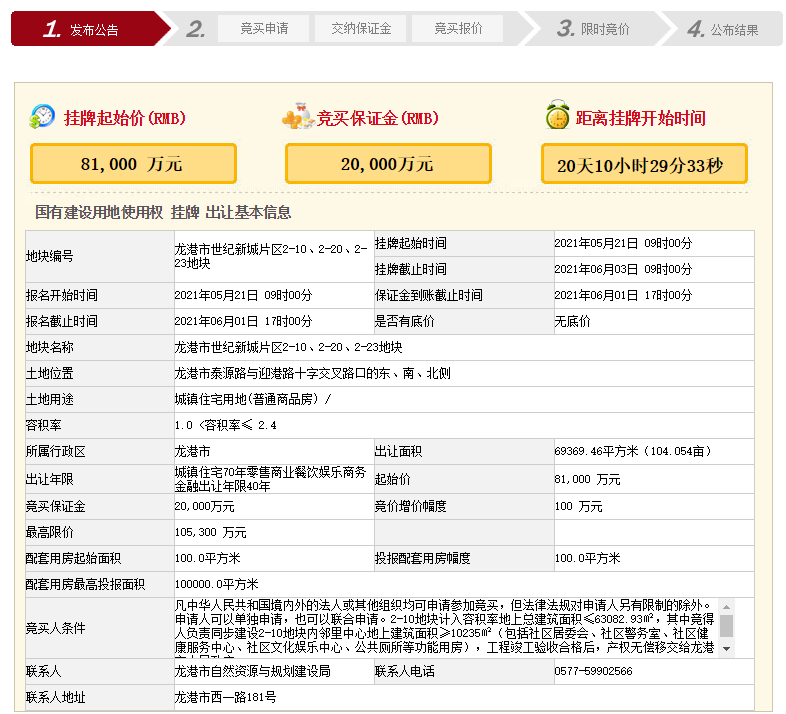Viewport: 786px width, 714px height.
Task: Click the scrollbar thumb in 竞买人条件
Action: coord(726,625)
